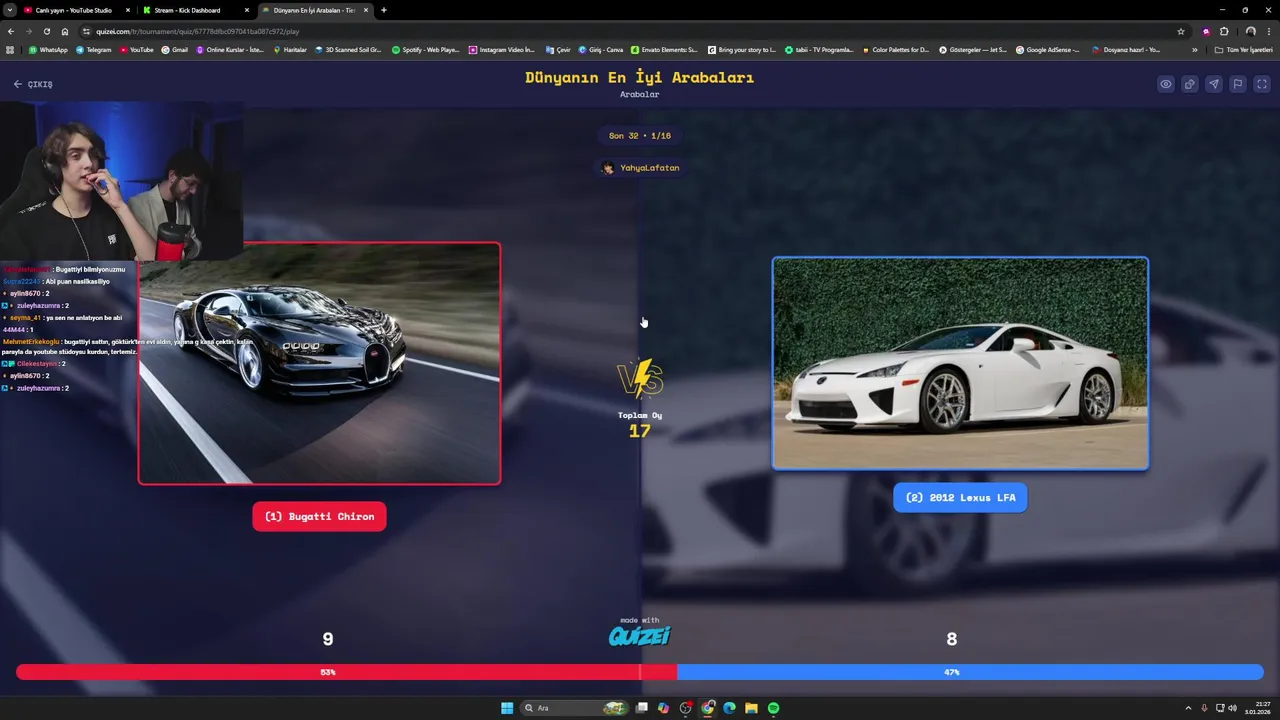This screenshot has width=1280, height=720.
Task: Open the Telegram bookmark
Action: pyautogui.click(x=94, y=49)
